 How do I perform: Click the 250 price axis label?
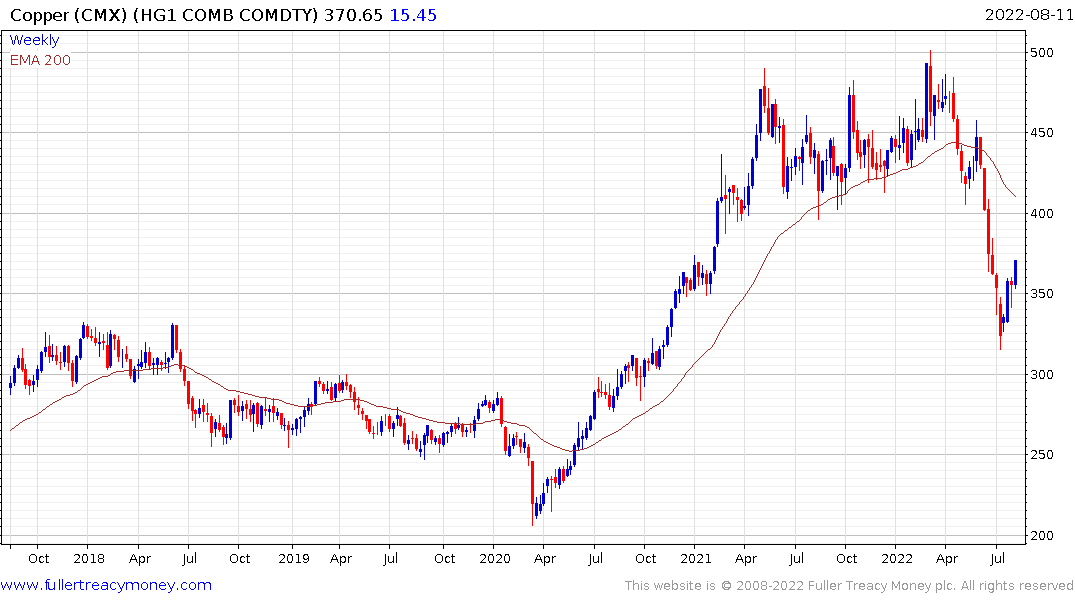(1041, 455)
